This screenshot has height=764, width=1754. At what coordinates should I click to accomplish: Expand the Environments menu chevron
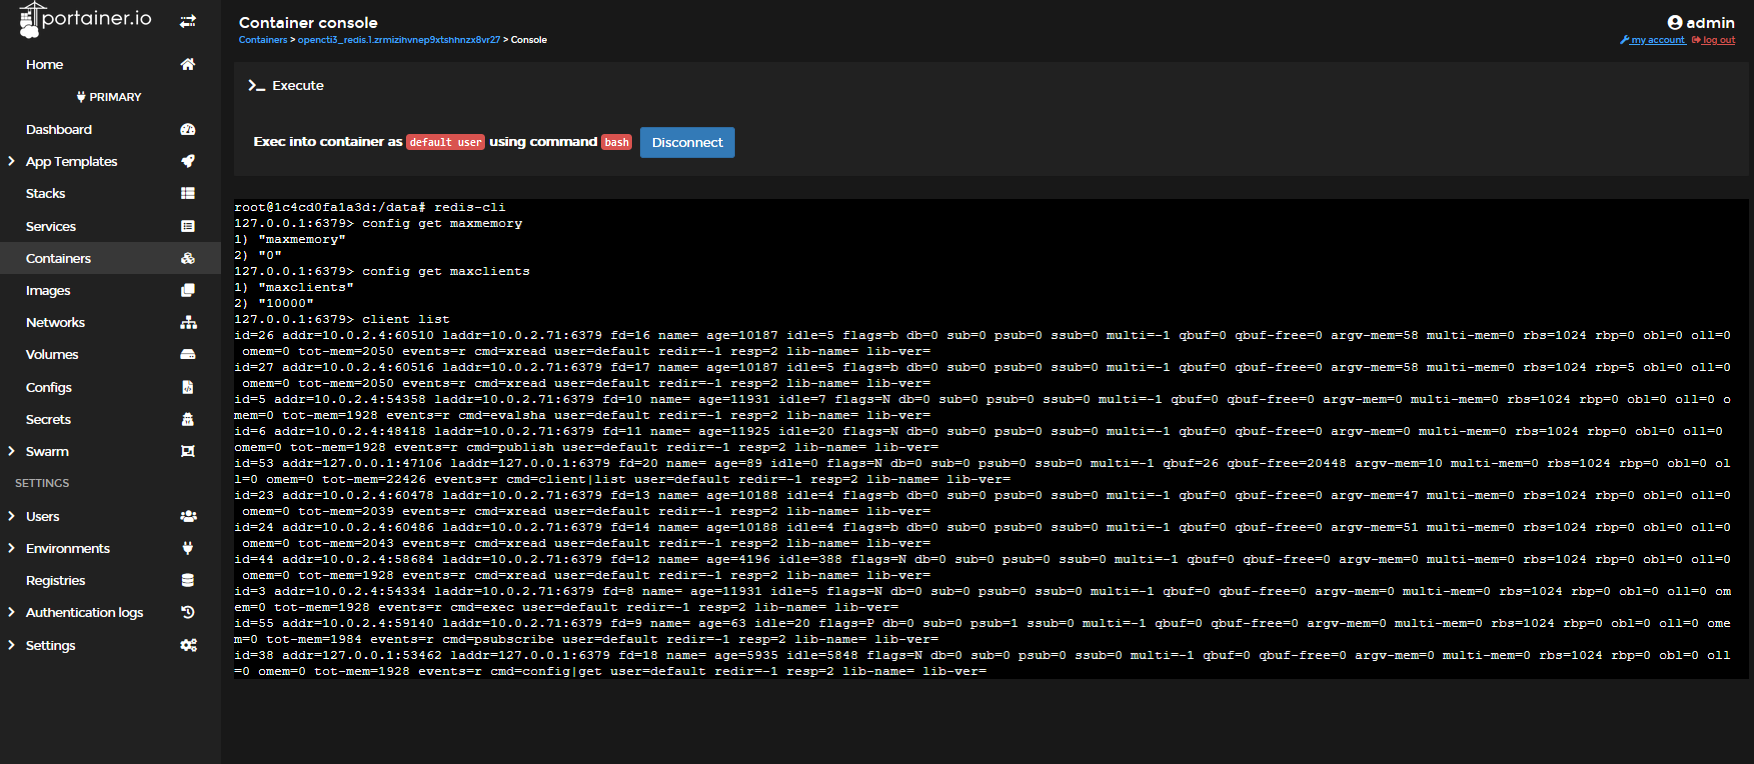pos(11,548)
